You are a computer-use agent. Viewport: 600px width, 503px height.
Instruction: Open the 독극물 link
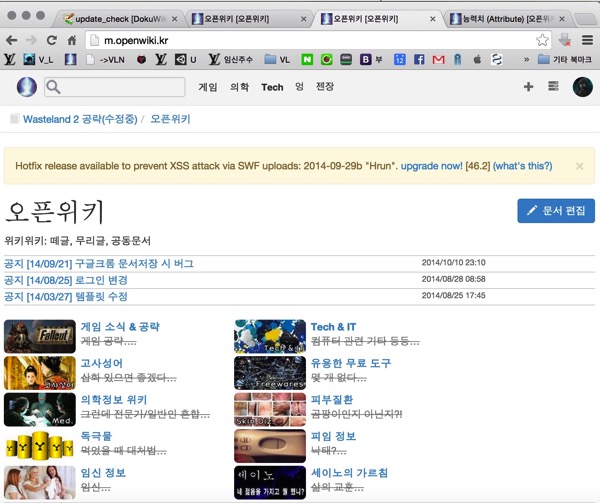coord(96,436)
